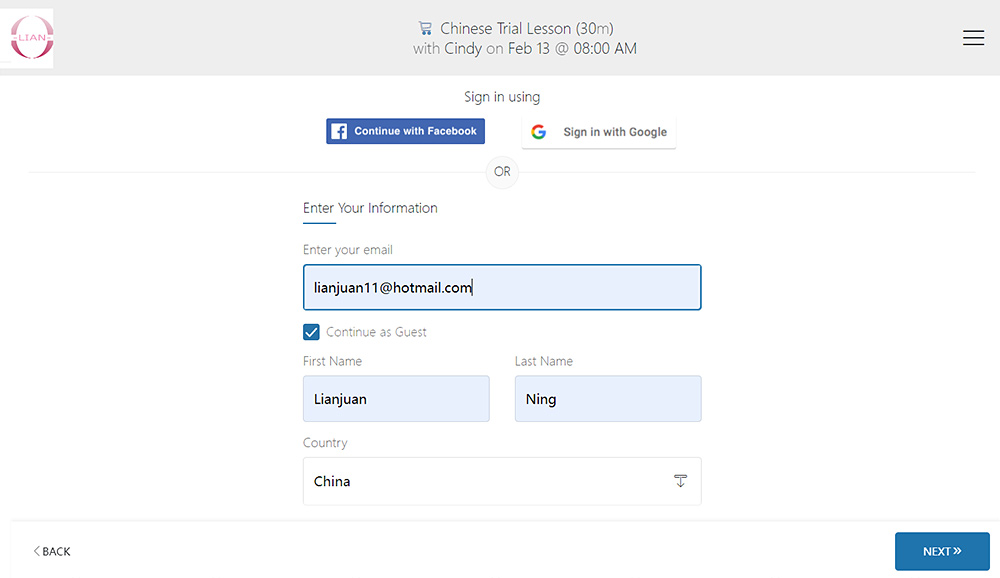Viewport: 1000px width, 578px height.
Task: Select the Enter Your Information tab
Action: pyautogui.click(x=370, y=209)
